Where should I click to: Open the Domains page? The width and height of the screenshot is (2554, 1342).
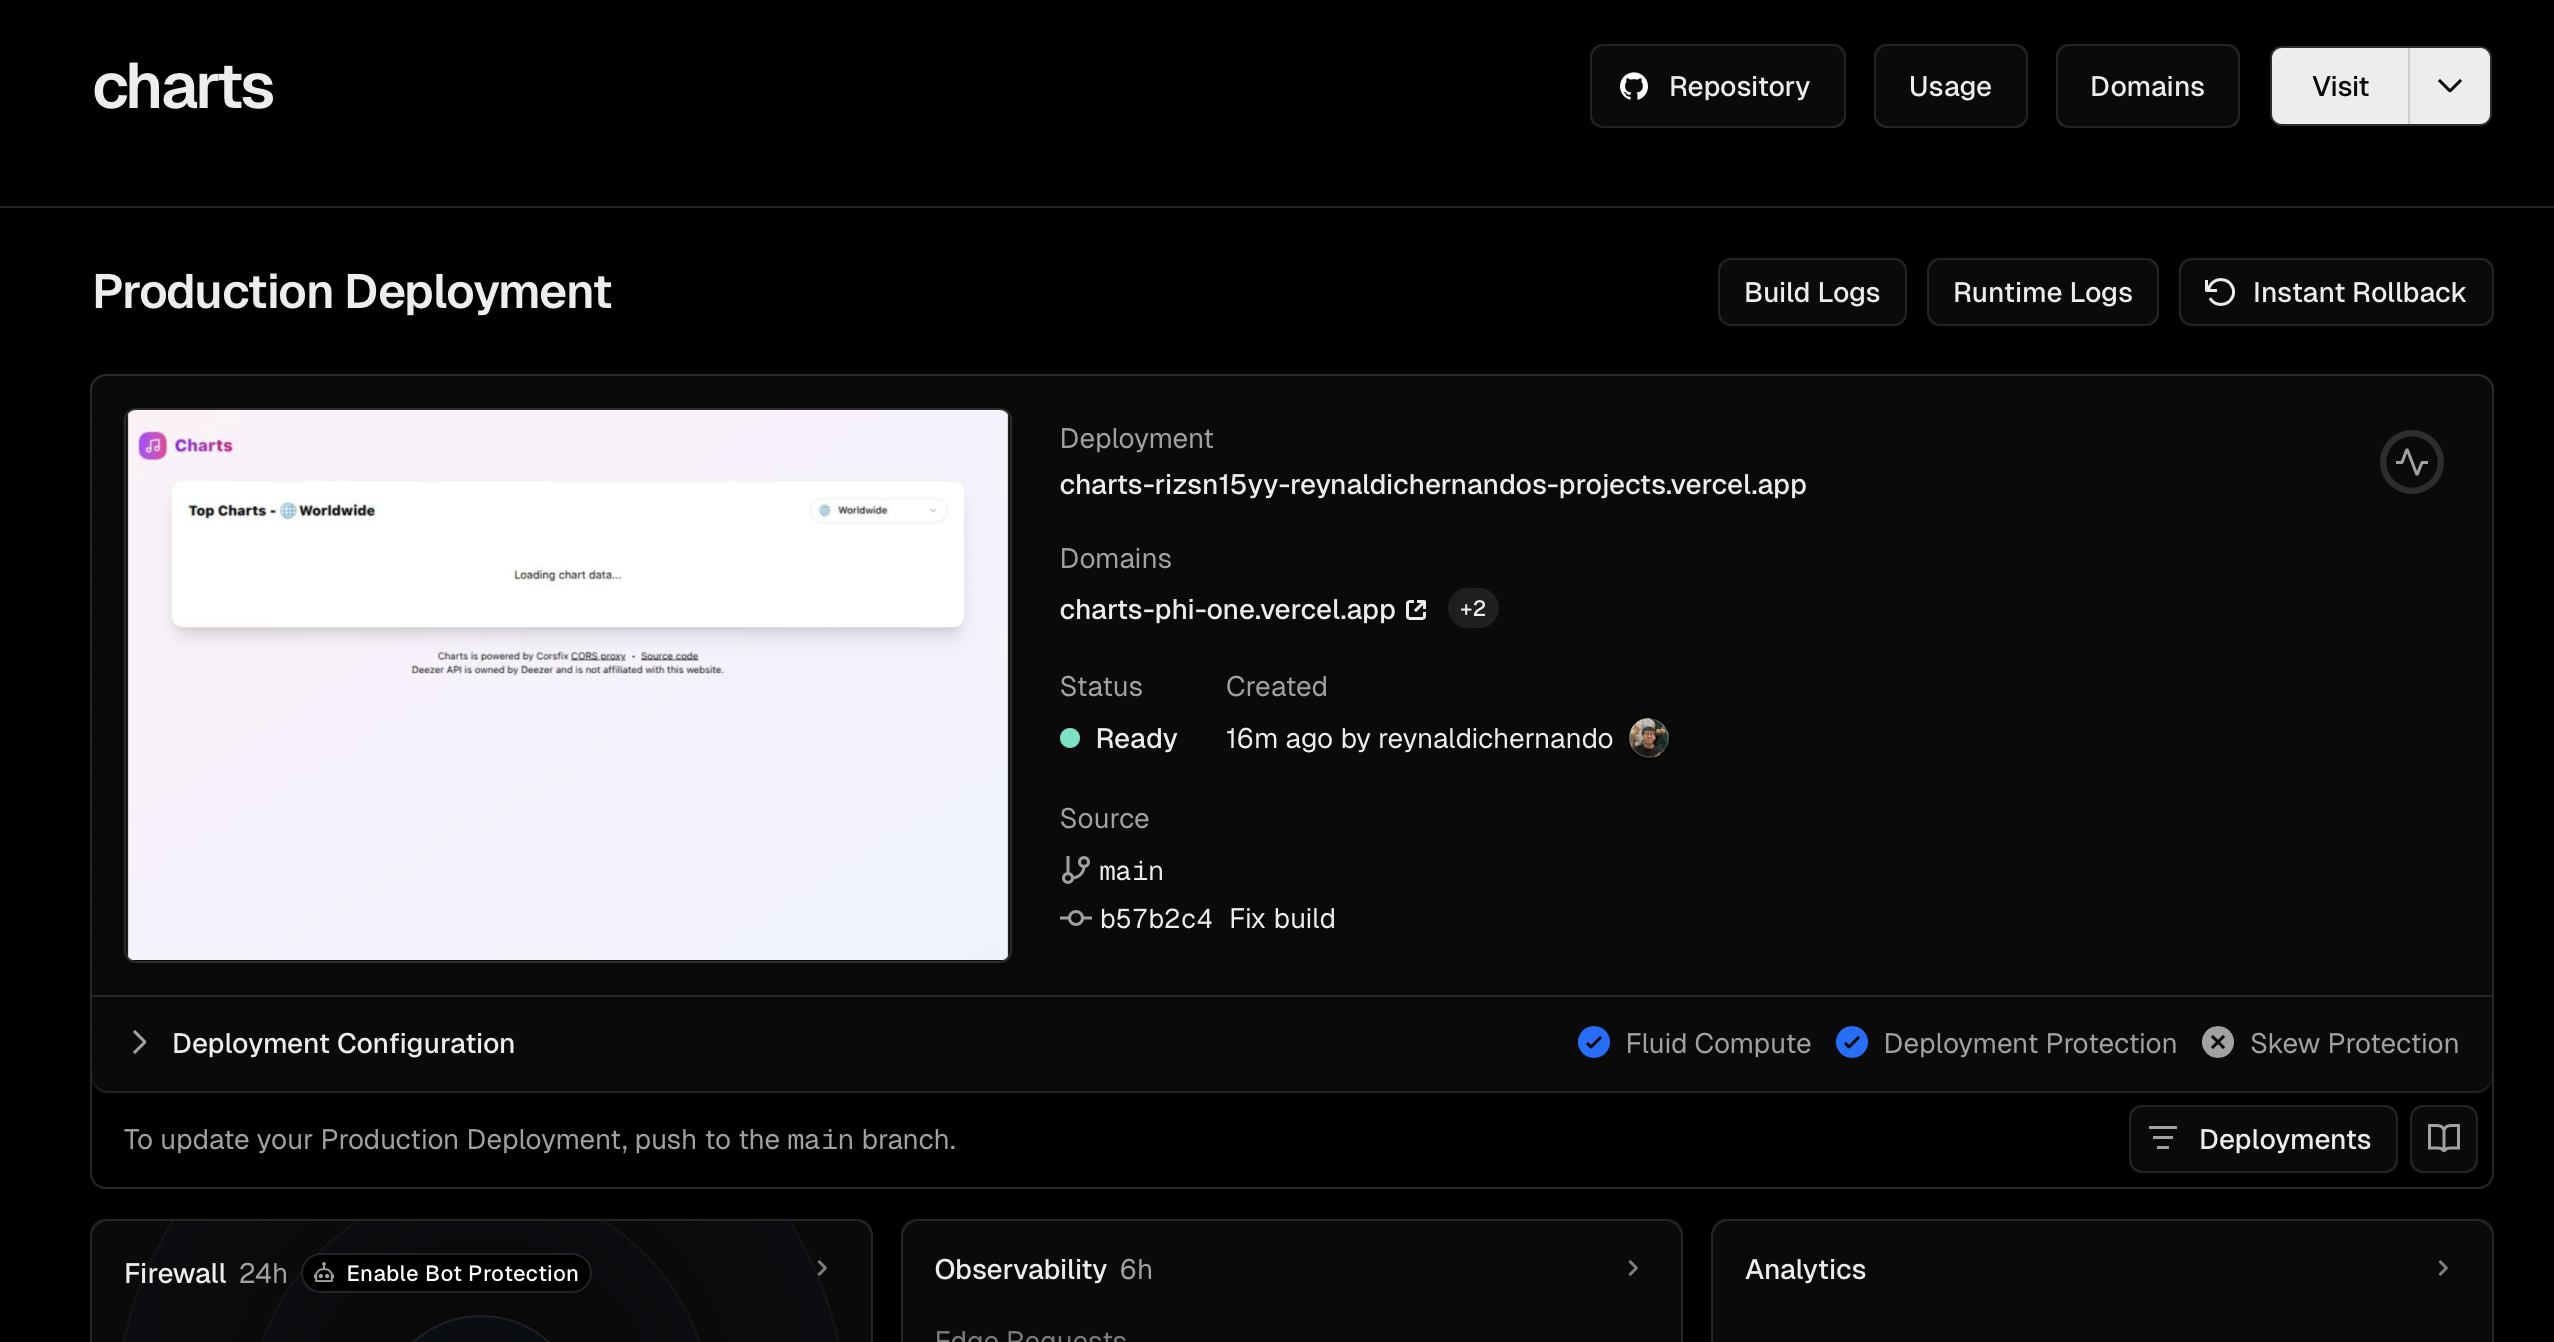(2147, 86)
